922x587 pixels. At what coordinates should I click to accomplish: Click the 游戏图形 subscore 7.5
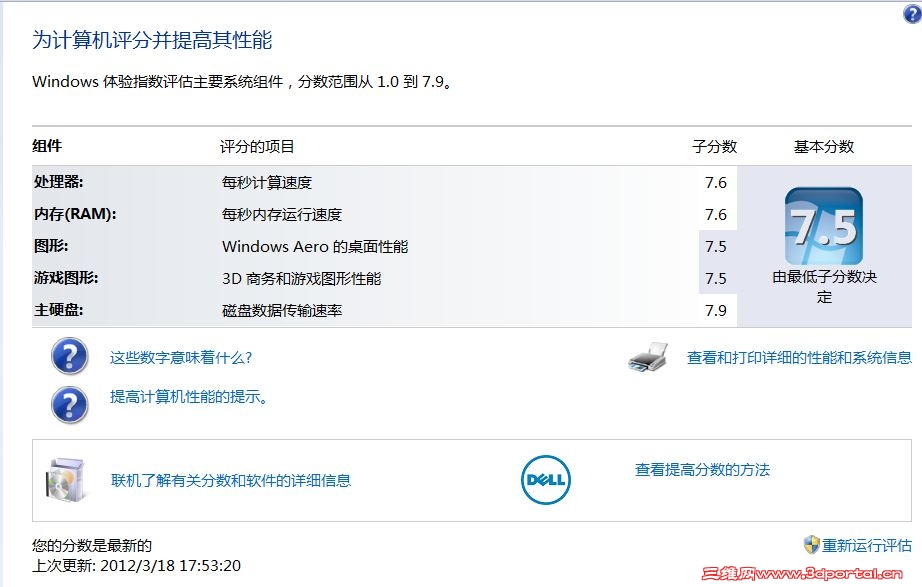pos(715,278)
